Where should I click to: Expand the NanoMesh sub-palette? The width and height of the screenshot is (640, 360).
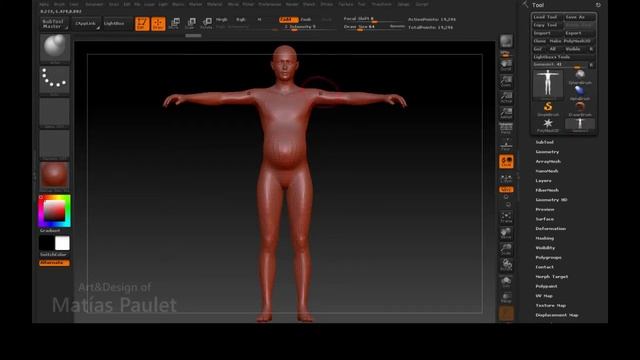click(x=547, y=171)
